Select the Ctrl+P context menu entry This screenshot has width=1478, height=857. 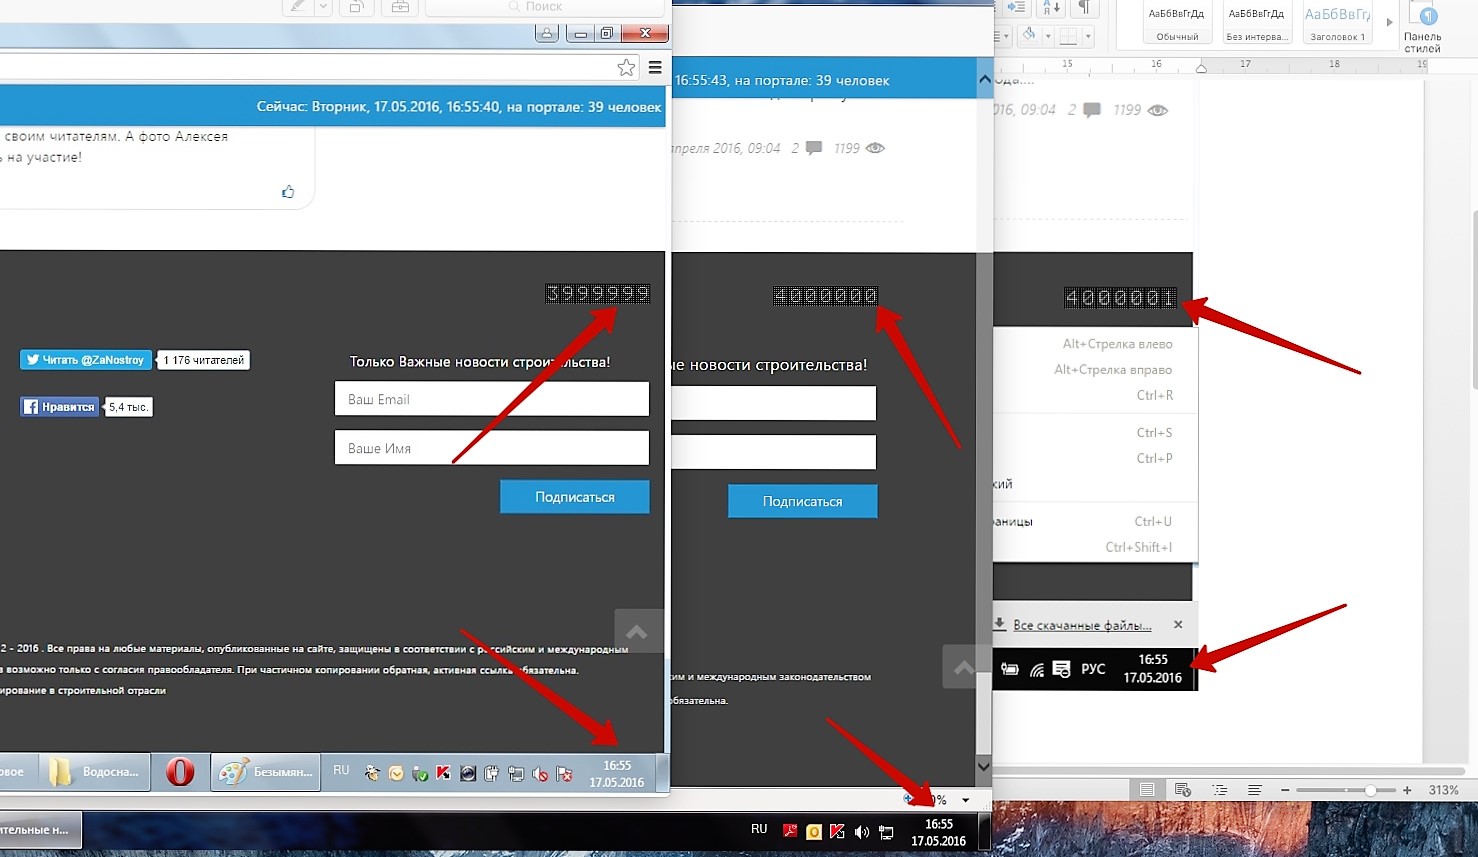1154,459
